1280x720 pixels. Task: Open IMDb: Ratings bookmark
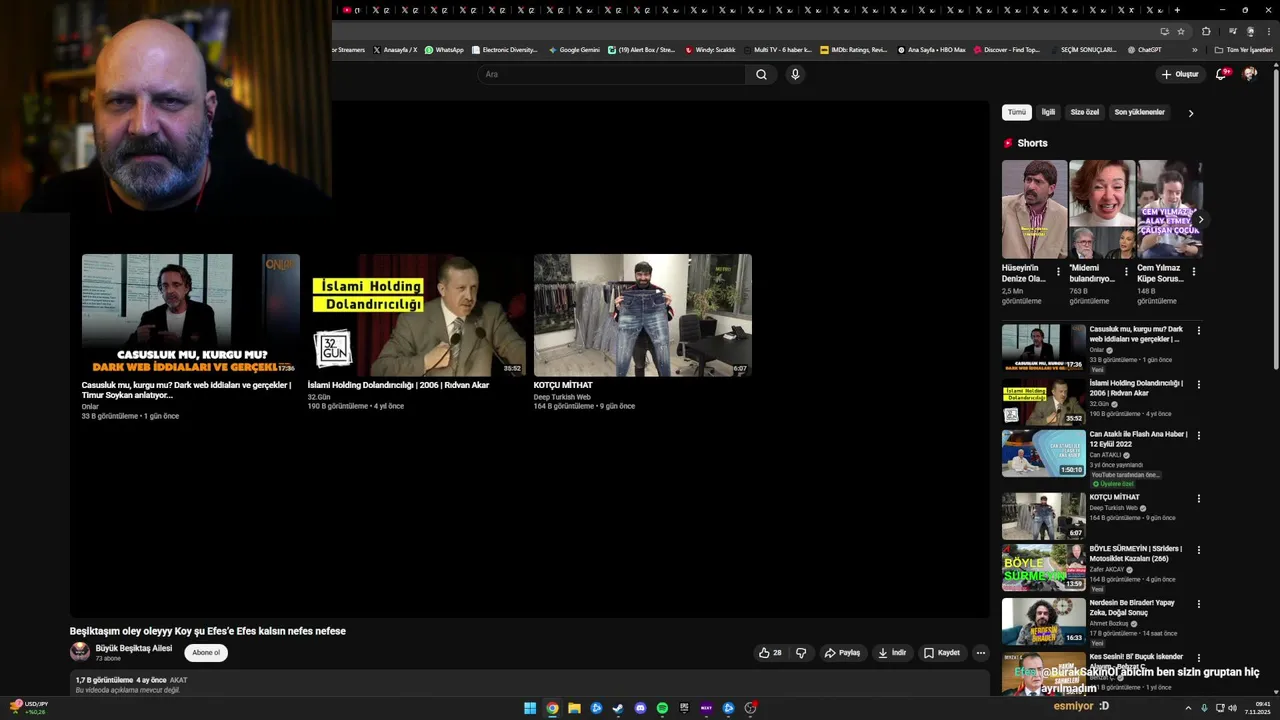point(853,49)
